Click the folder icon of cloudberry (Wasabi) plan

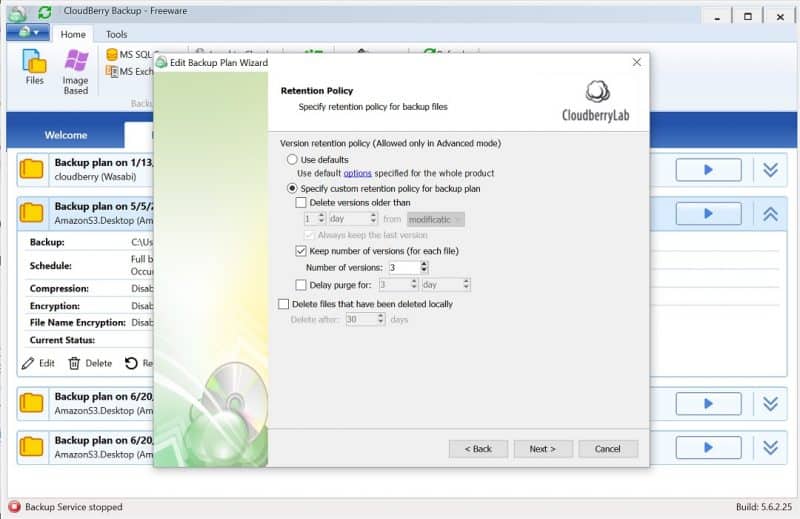(x=31, y=169)
